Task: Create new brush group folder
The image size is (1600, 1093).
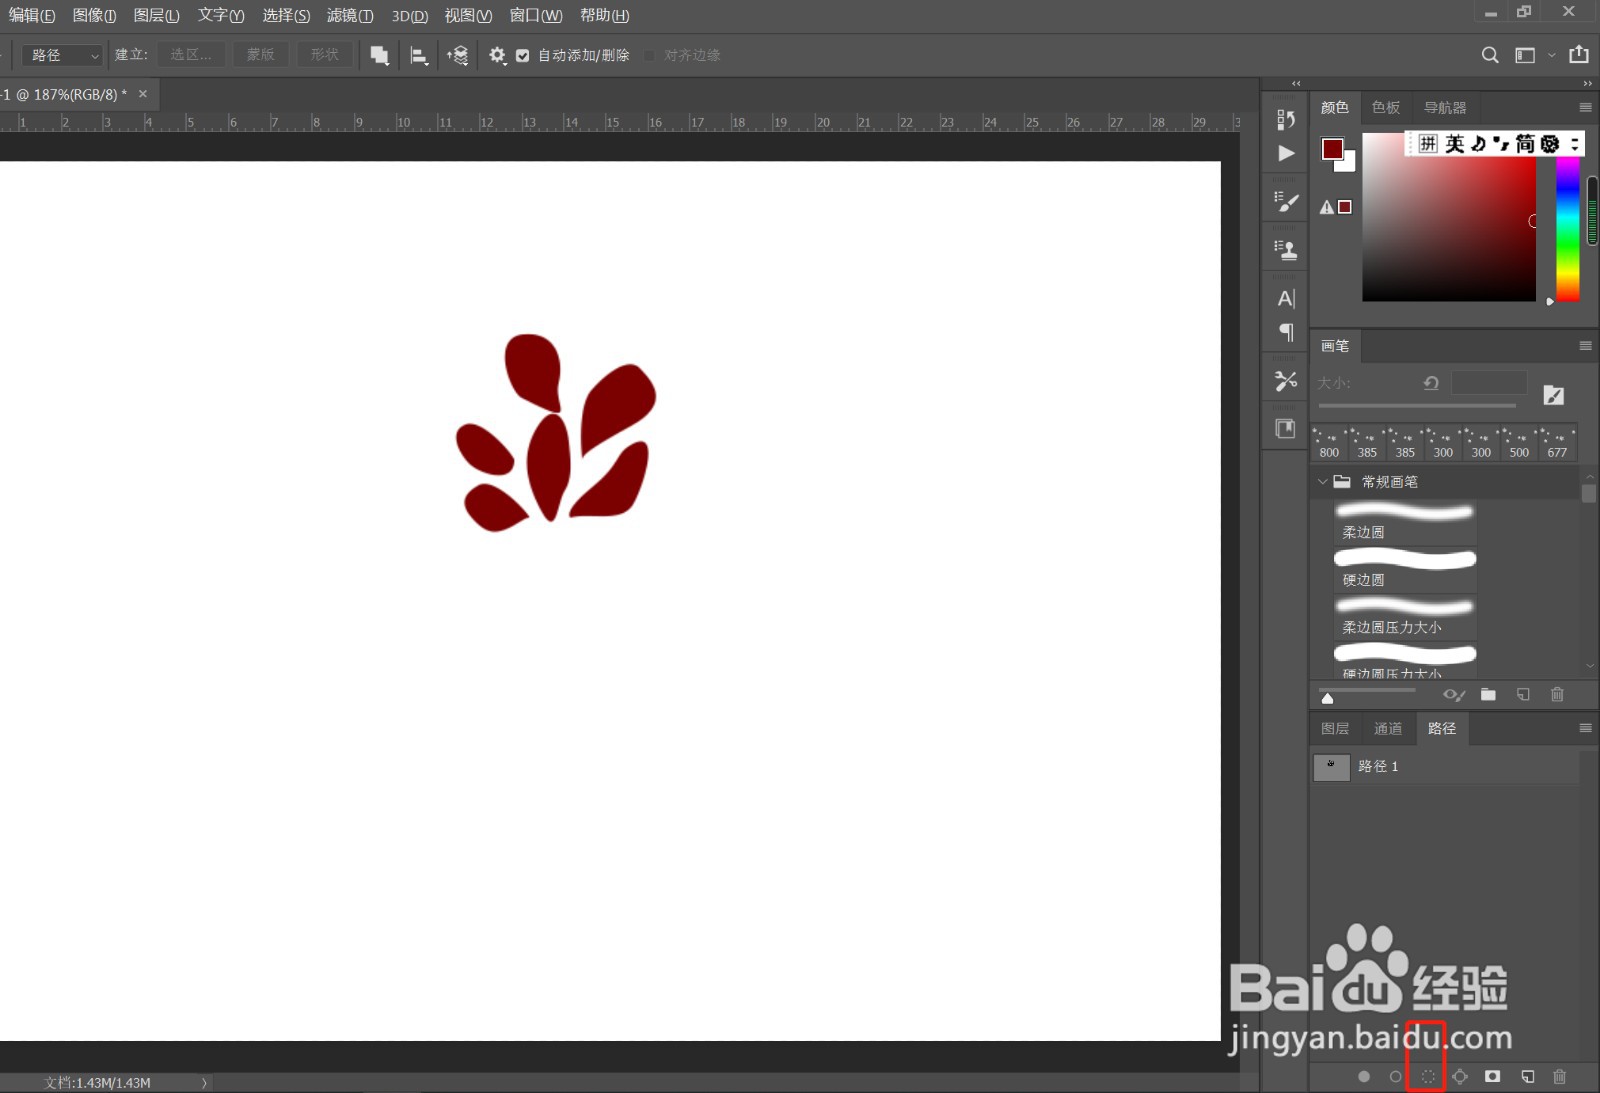Action: point(1488,694)
